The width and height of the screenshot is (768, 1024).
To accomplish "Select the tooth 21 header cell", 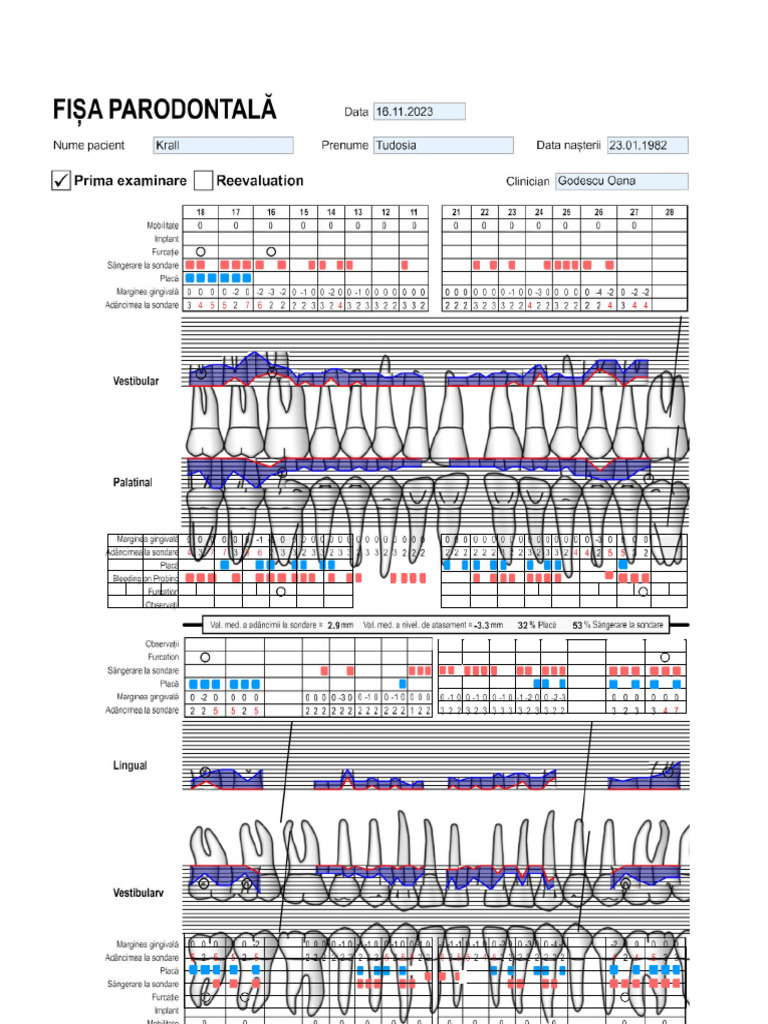I will click(x=456, y=212).
